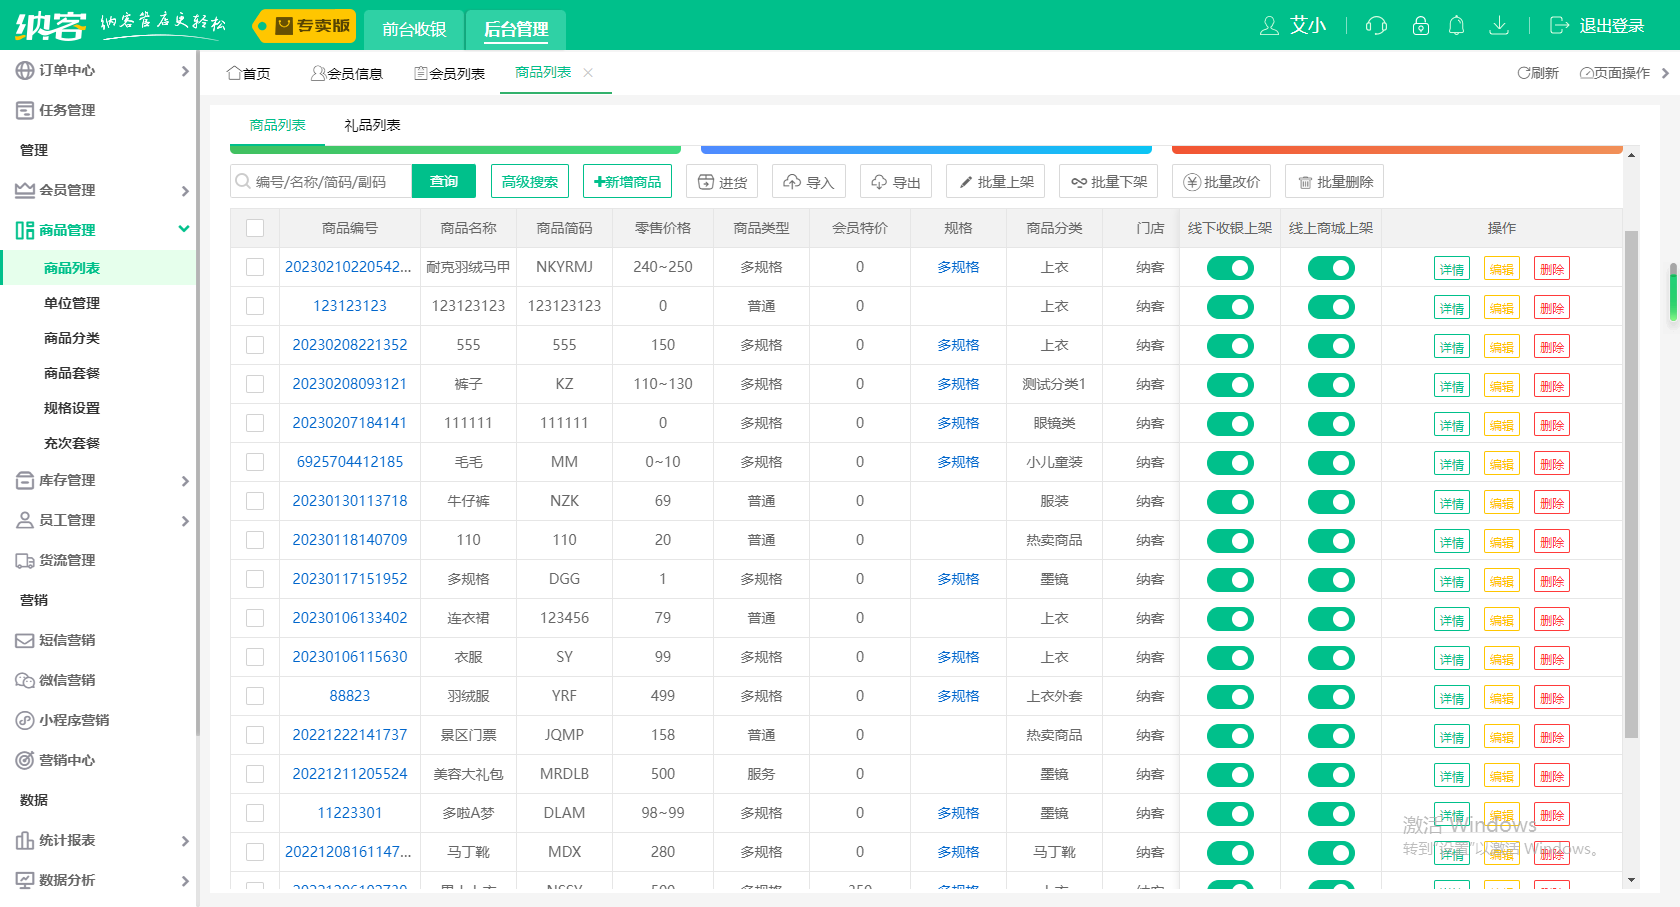1680x907 pixels.
Task: Click the 库存管理 sidebar icon
Action: (25, 480)
